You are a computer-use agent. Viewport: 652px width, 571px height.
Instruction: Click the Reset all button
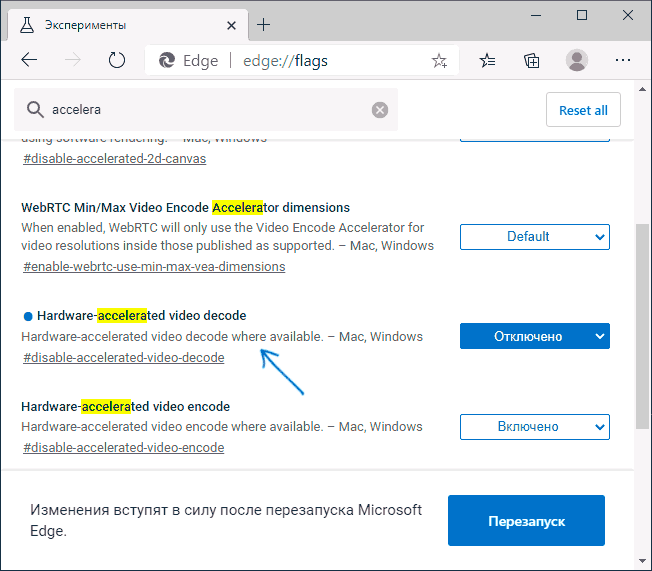[583, 110]
